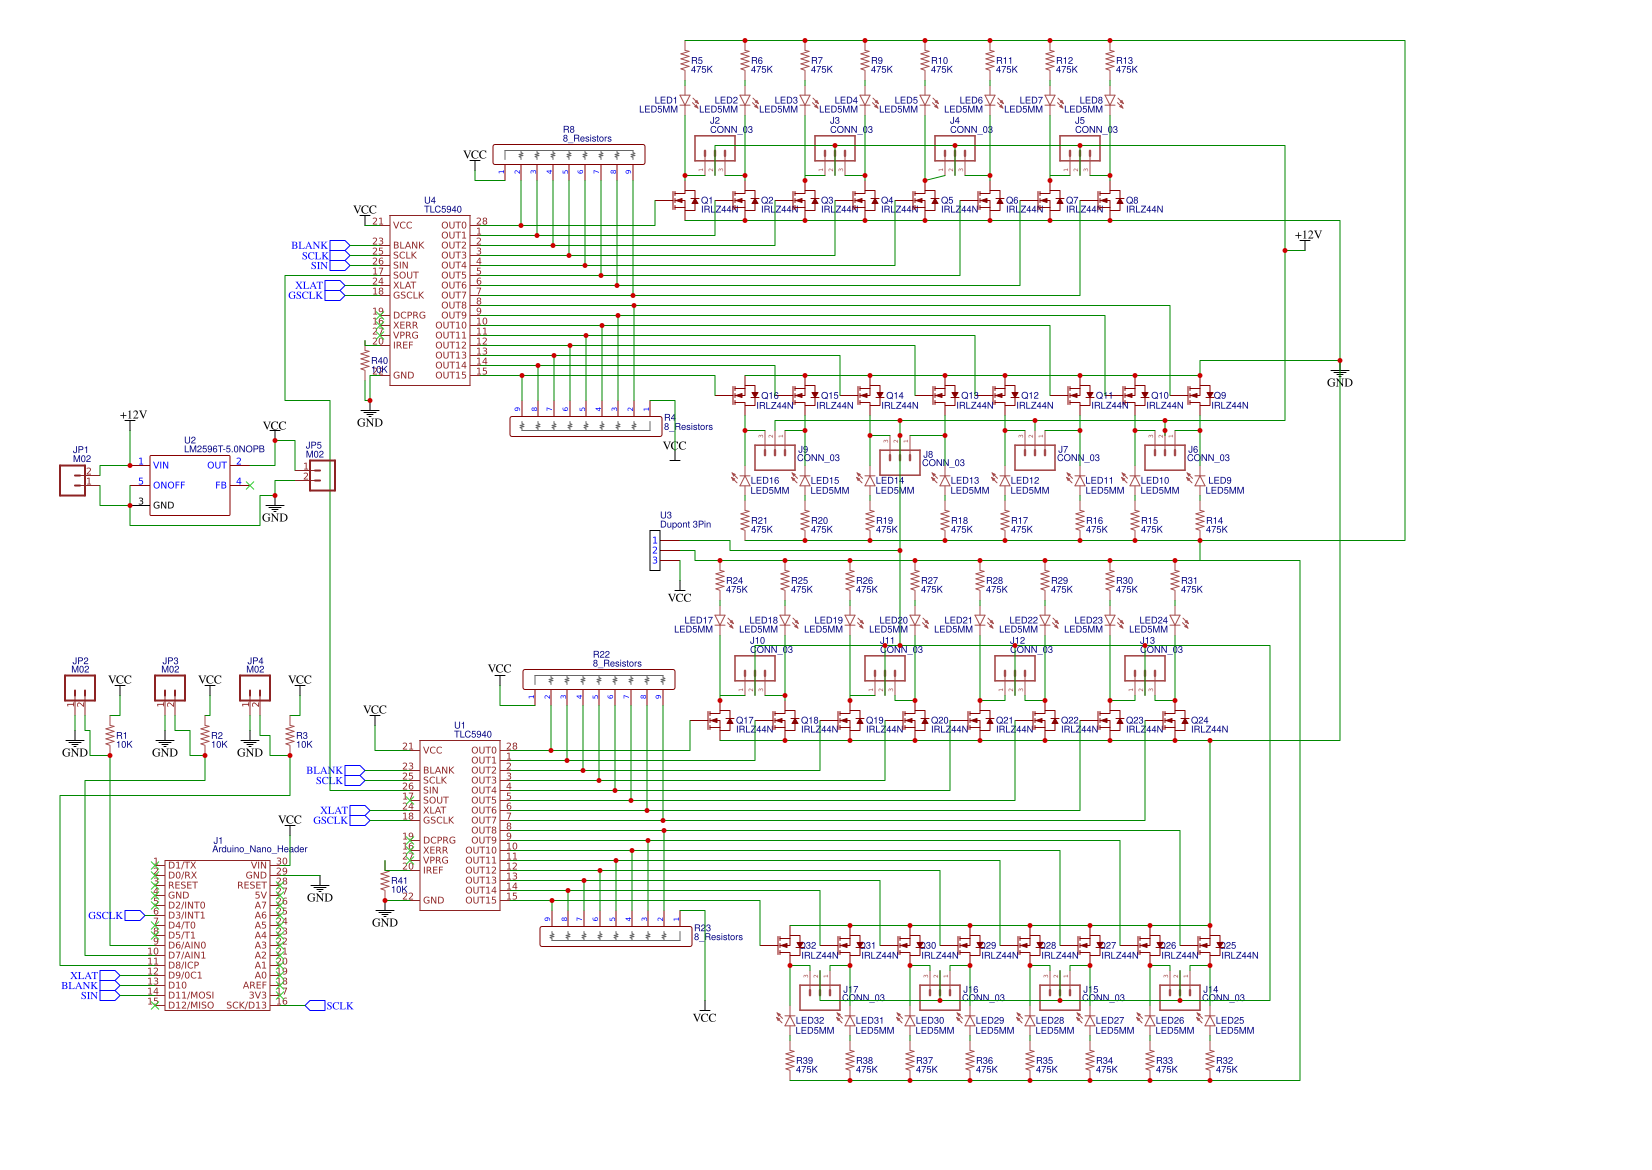Viewport: 1652px width, 1170px height.
Task: Select the R23 8_Resistors network symbol
Action: [x=616, y=937]
